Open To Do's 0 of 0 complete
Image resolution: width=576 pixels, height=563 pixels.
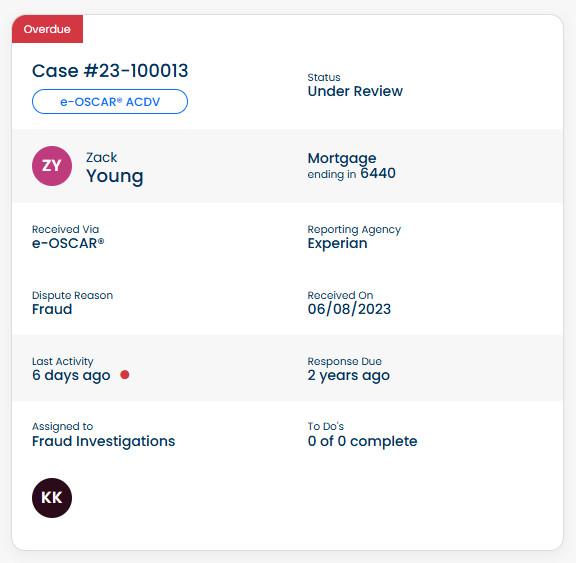pyautogui.click(x=362, y=441)
